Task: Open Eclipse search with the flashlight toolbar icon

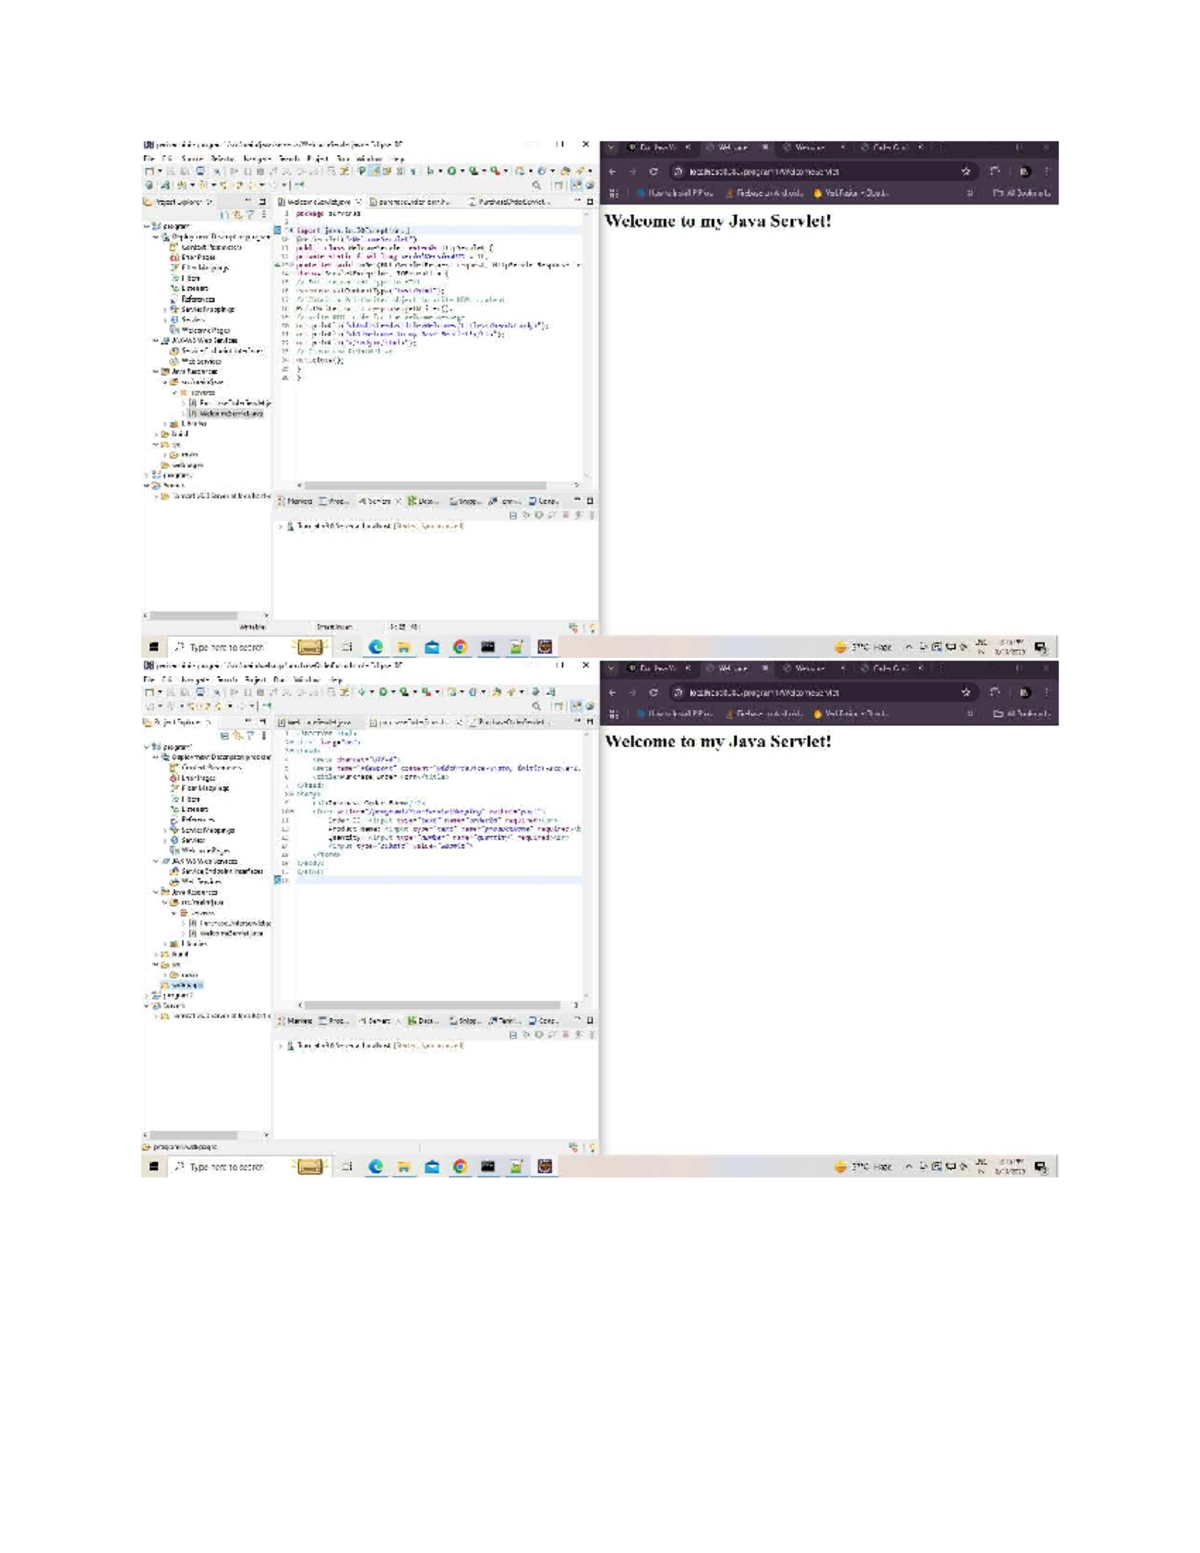Action: [x=537, y=185]
